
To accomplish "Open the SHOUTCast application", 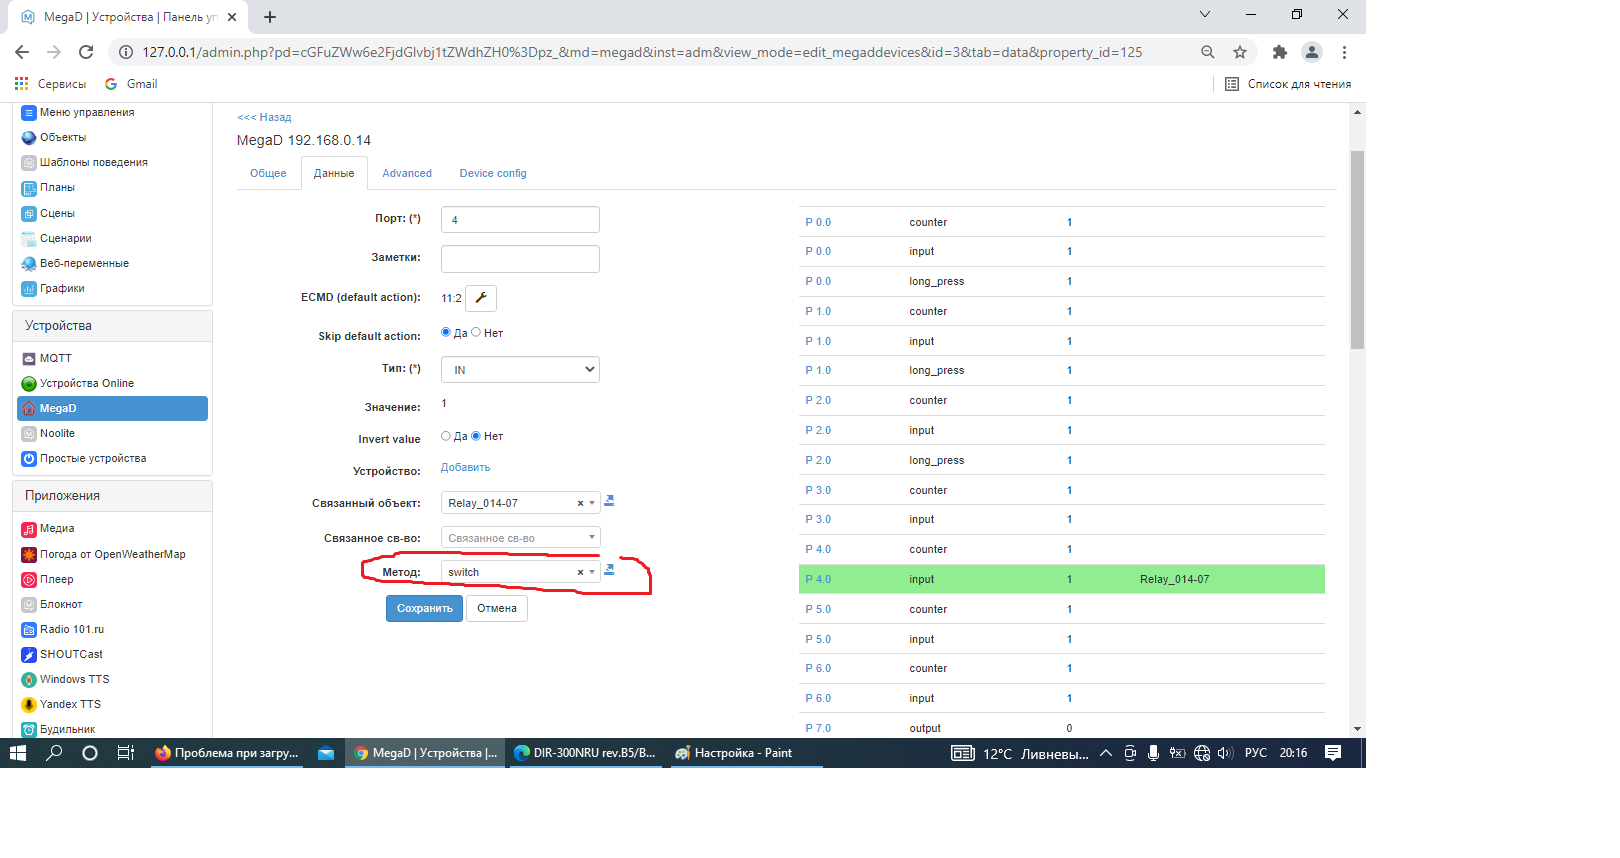I will tap(71, 654).
